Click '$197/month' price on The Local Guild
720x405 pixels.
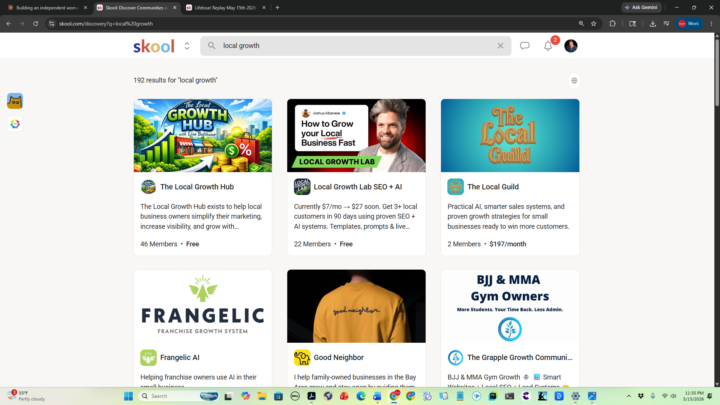[508, 244]
